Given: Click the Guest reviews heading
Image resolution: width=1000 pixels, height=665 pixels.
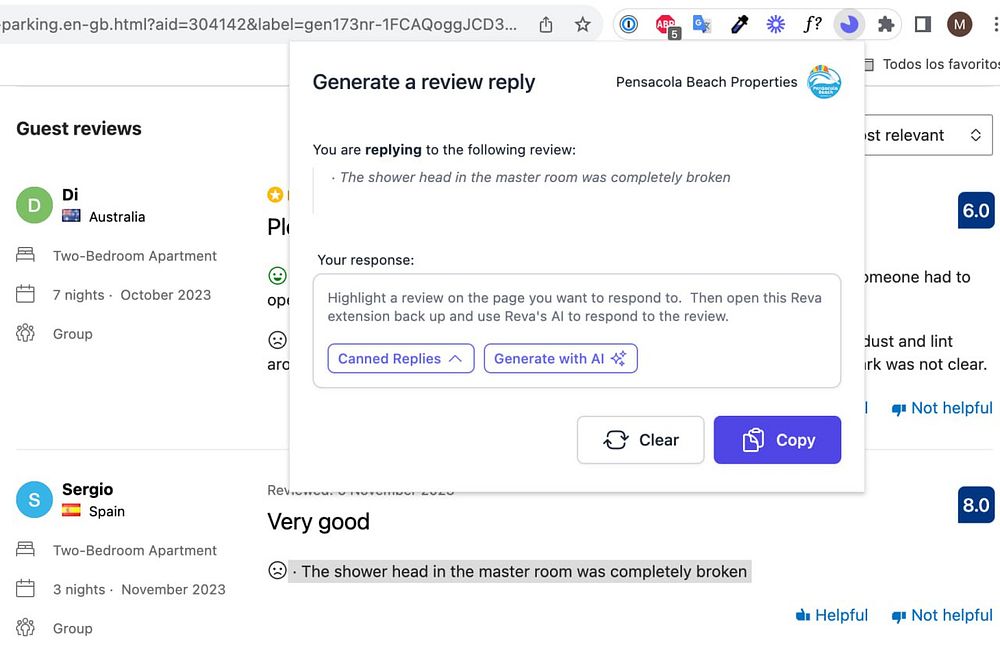Looking at the screenshot, I should pyautogui.click(x=79, y=129).
